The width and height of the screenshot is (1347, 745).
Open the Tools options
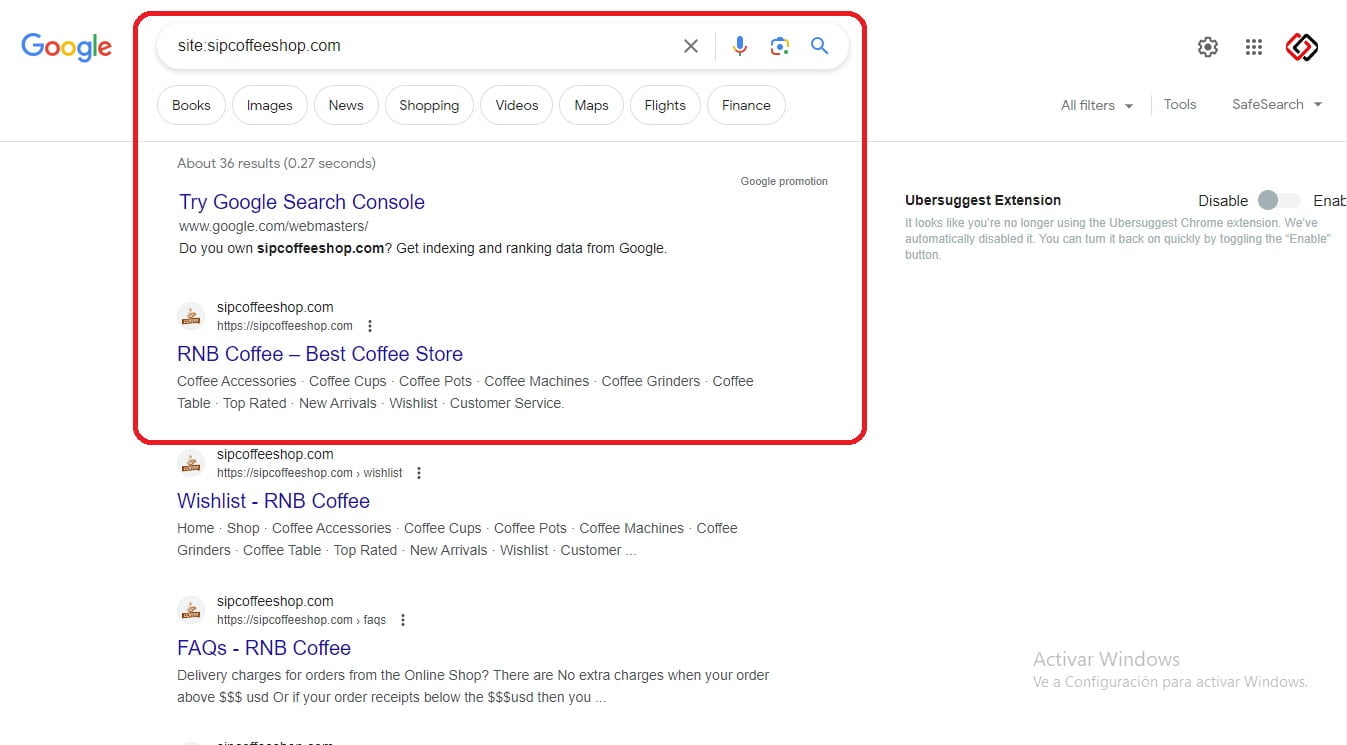click(1180, 104)
